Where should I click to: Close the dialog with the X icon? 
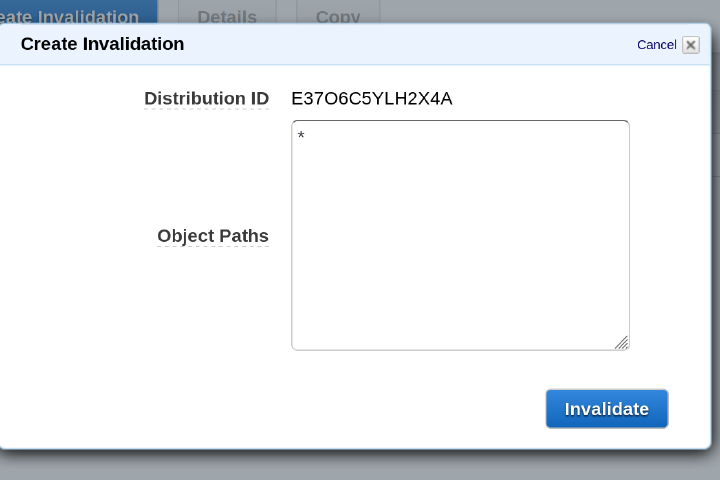pyautogui.click(x=691, y=45)
